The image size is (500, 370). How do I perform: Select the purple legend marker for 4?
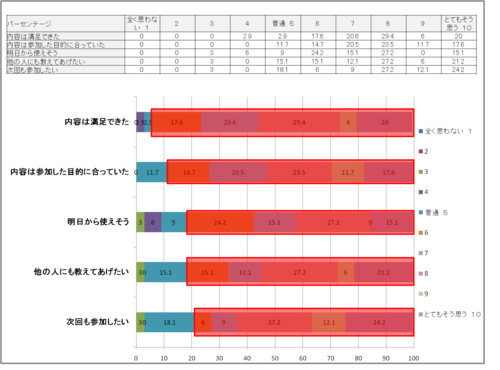[421, 192]
